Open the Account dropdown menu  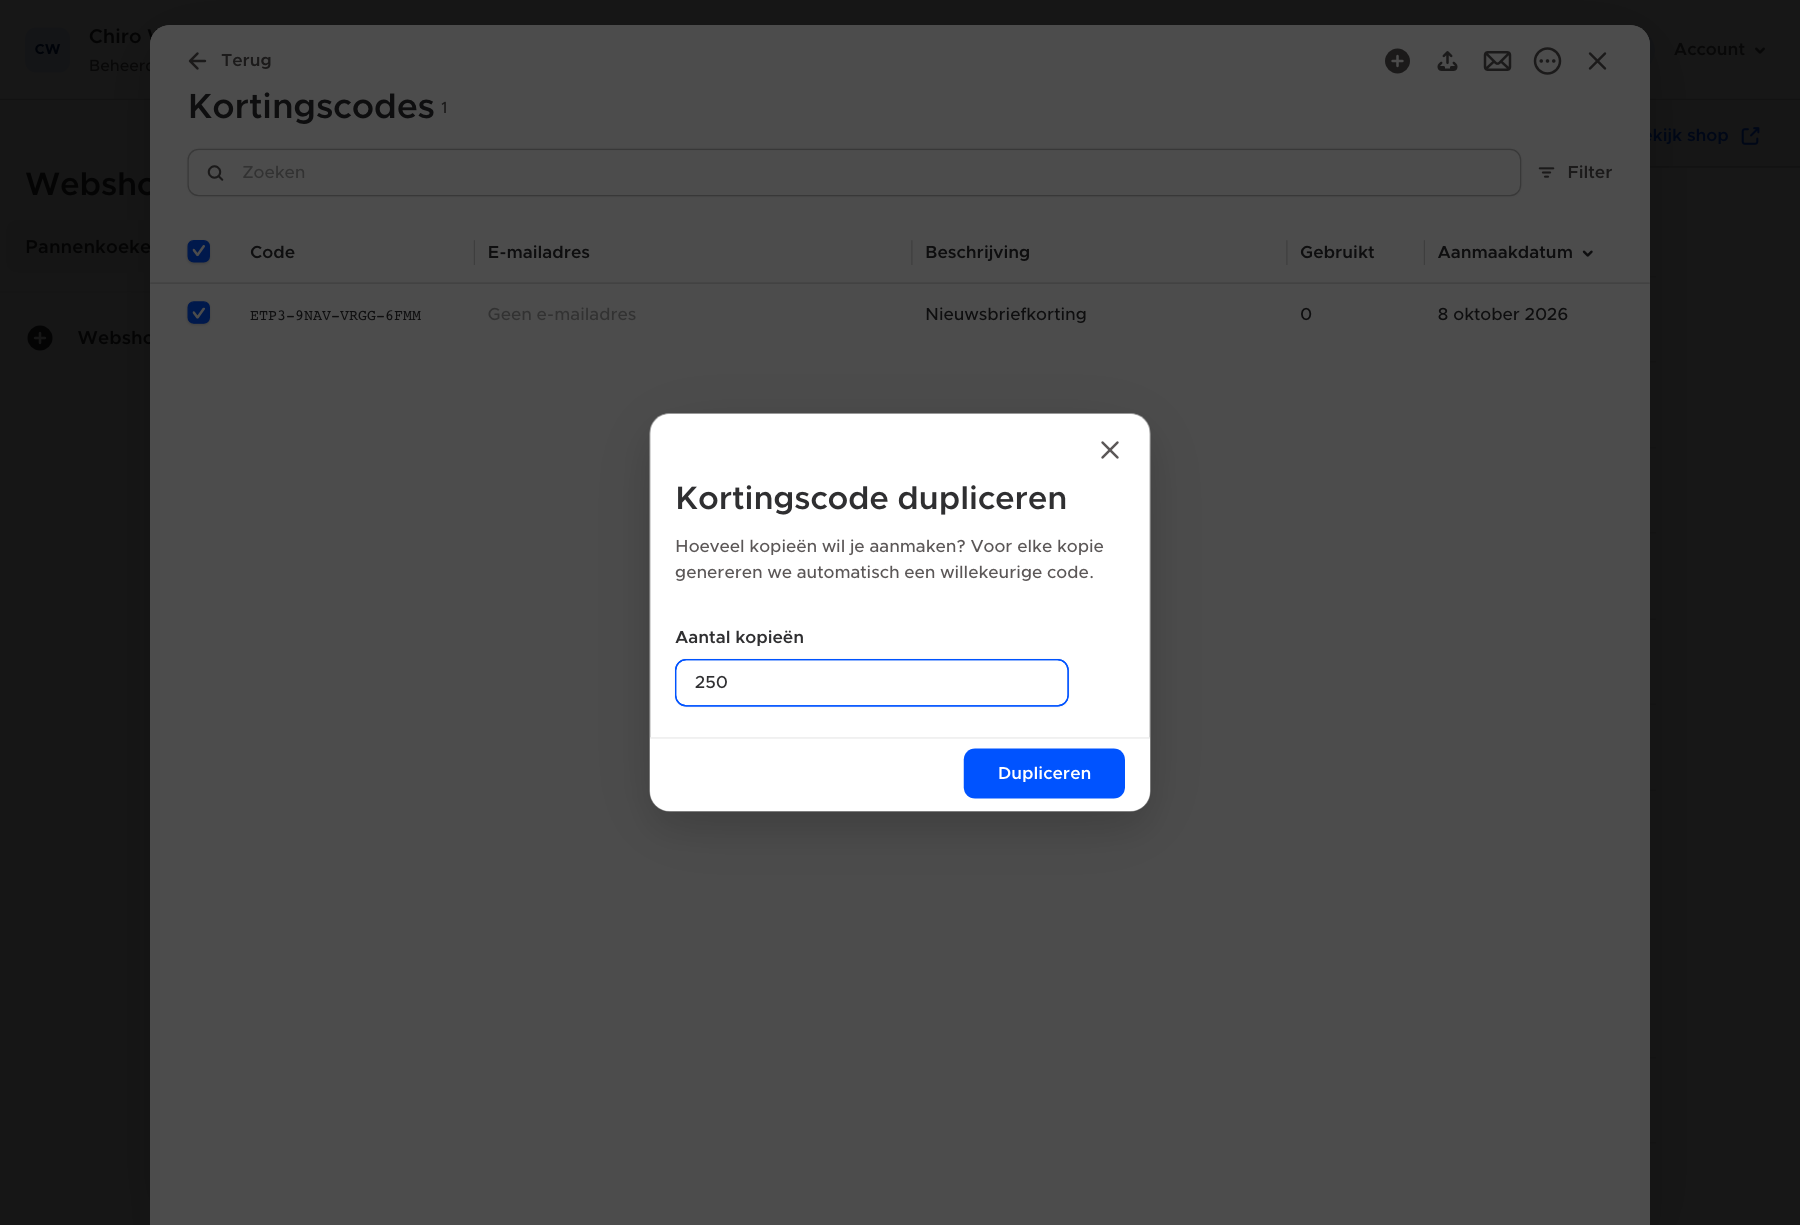click(1719, 49)
